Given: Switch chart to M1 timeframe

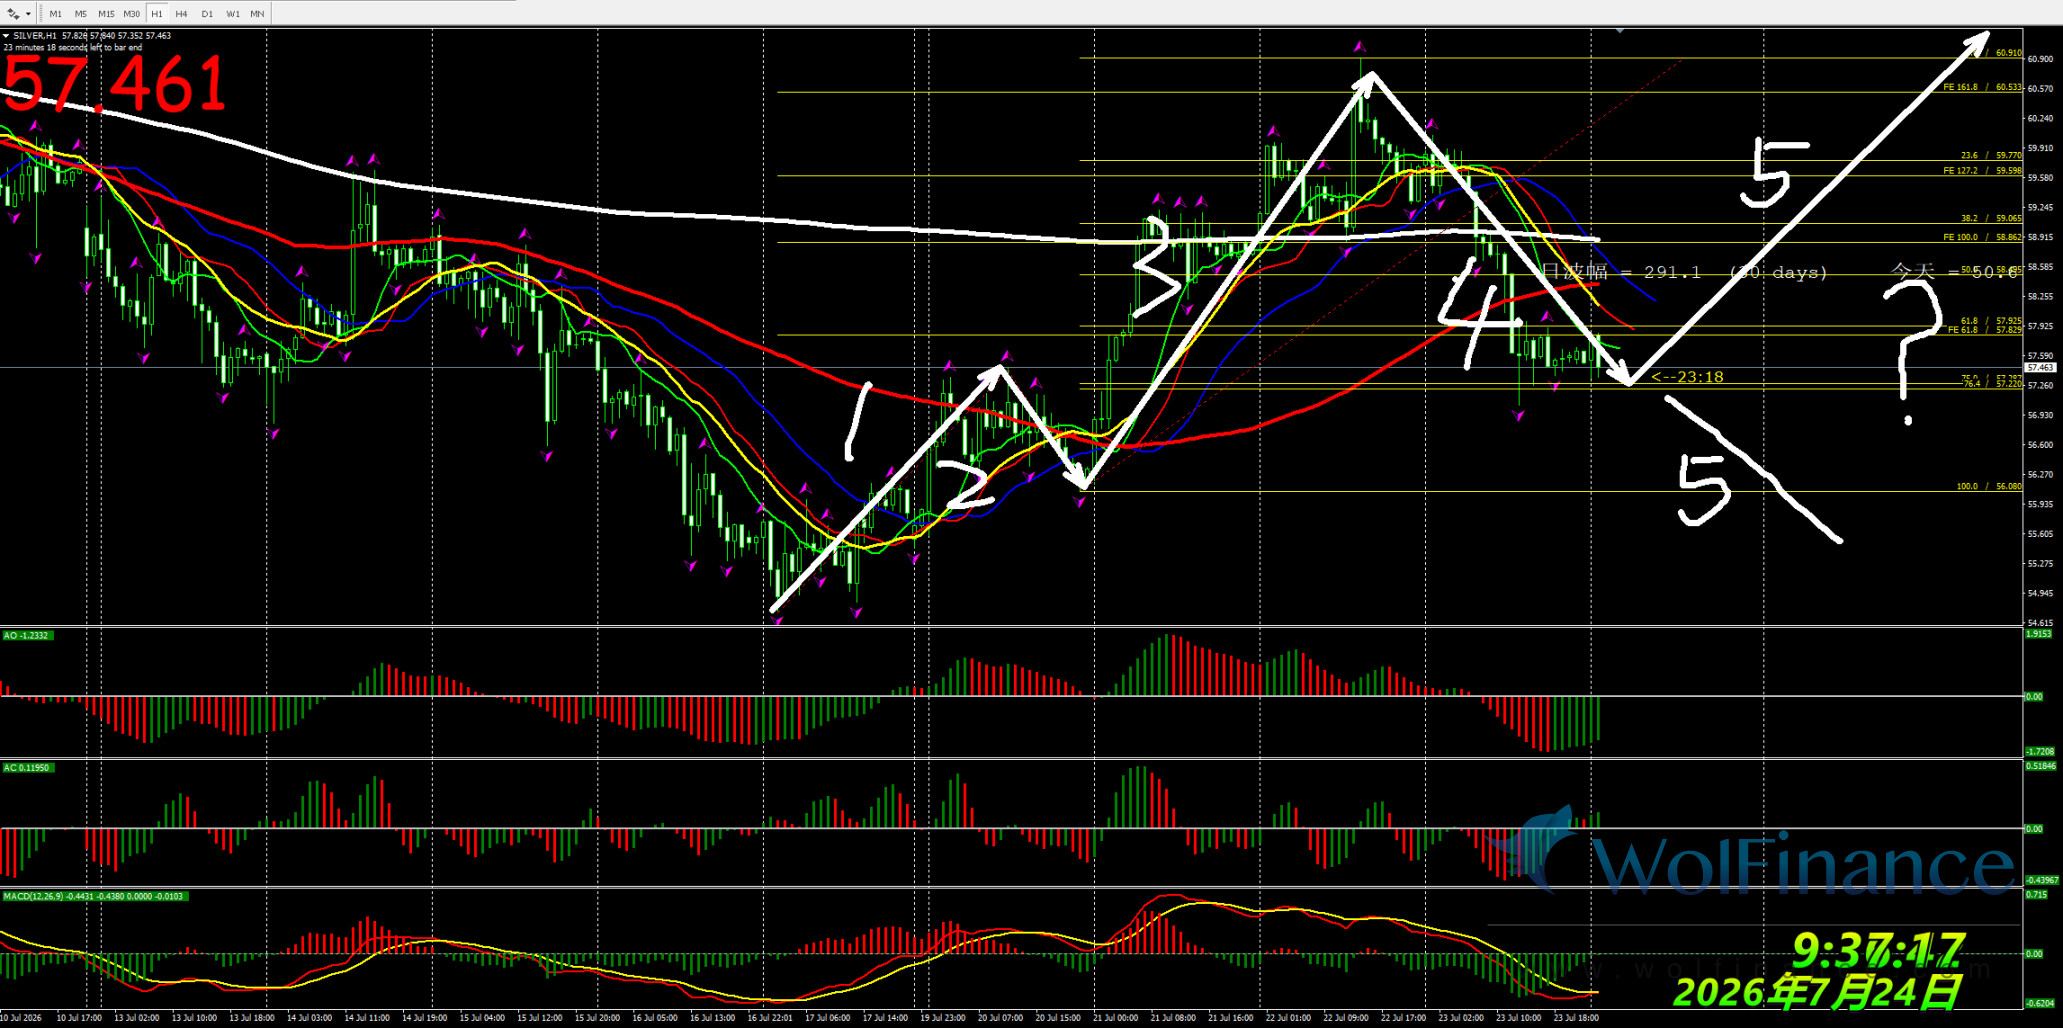Looking at the screenshot, I should 55,14.
